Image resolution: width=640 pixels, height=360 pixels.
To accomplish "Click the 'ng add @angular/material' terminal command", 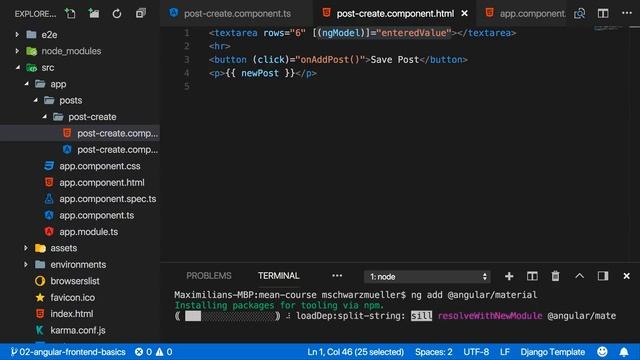I will pyautogui.click(x=474, y=295).
